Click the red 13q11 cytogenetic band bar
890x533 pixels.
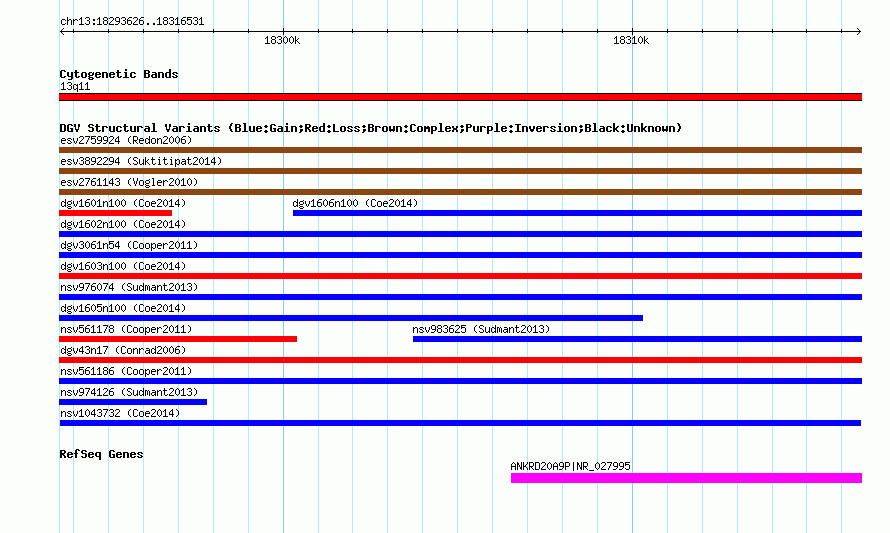[x=460, y=97]
